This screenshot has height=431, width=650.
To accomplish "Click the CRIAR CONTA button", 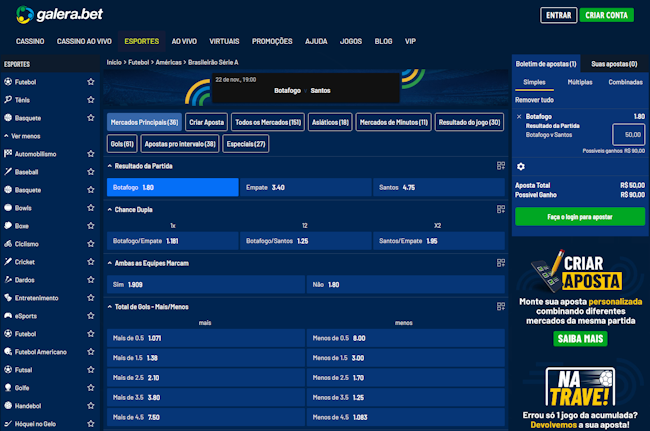I will click(606, 15).
